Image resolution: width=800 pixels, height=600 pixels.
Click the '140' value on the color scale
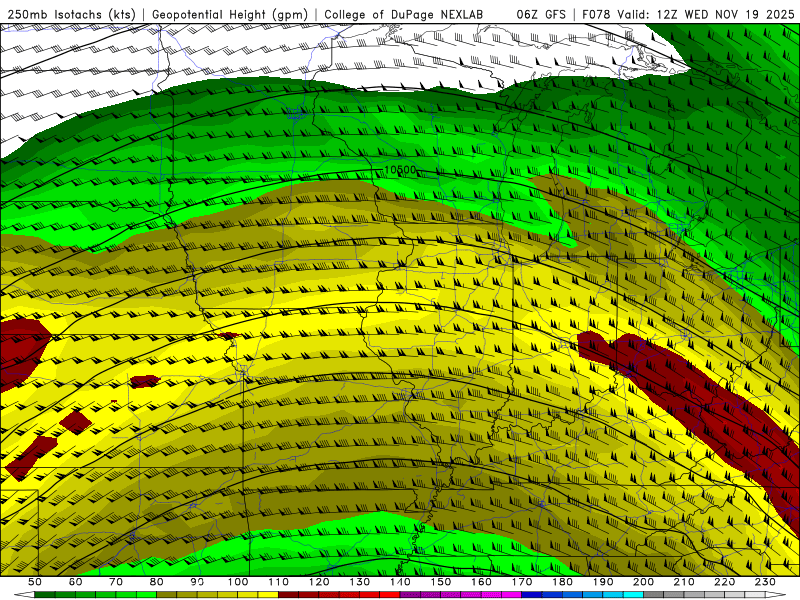point(400,582)
